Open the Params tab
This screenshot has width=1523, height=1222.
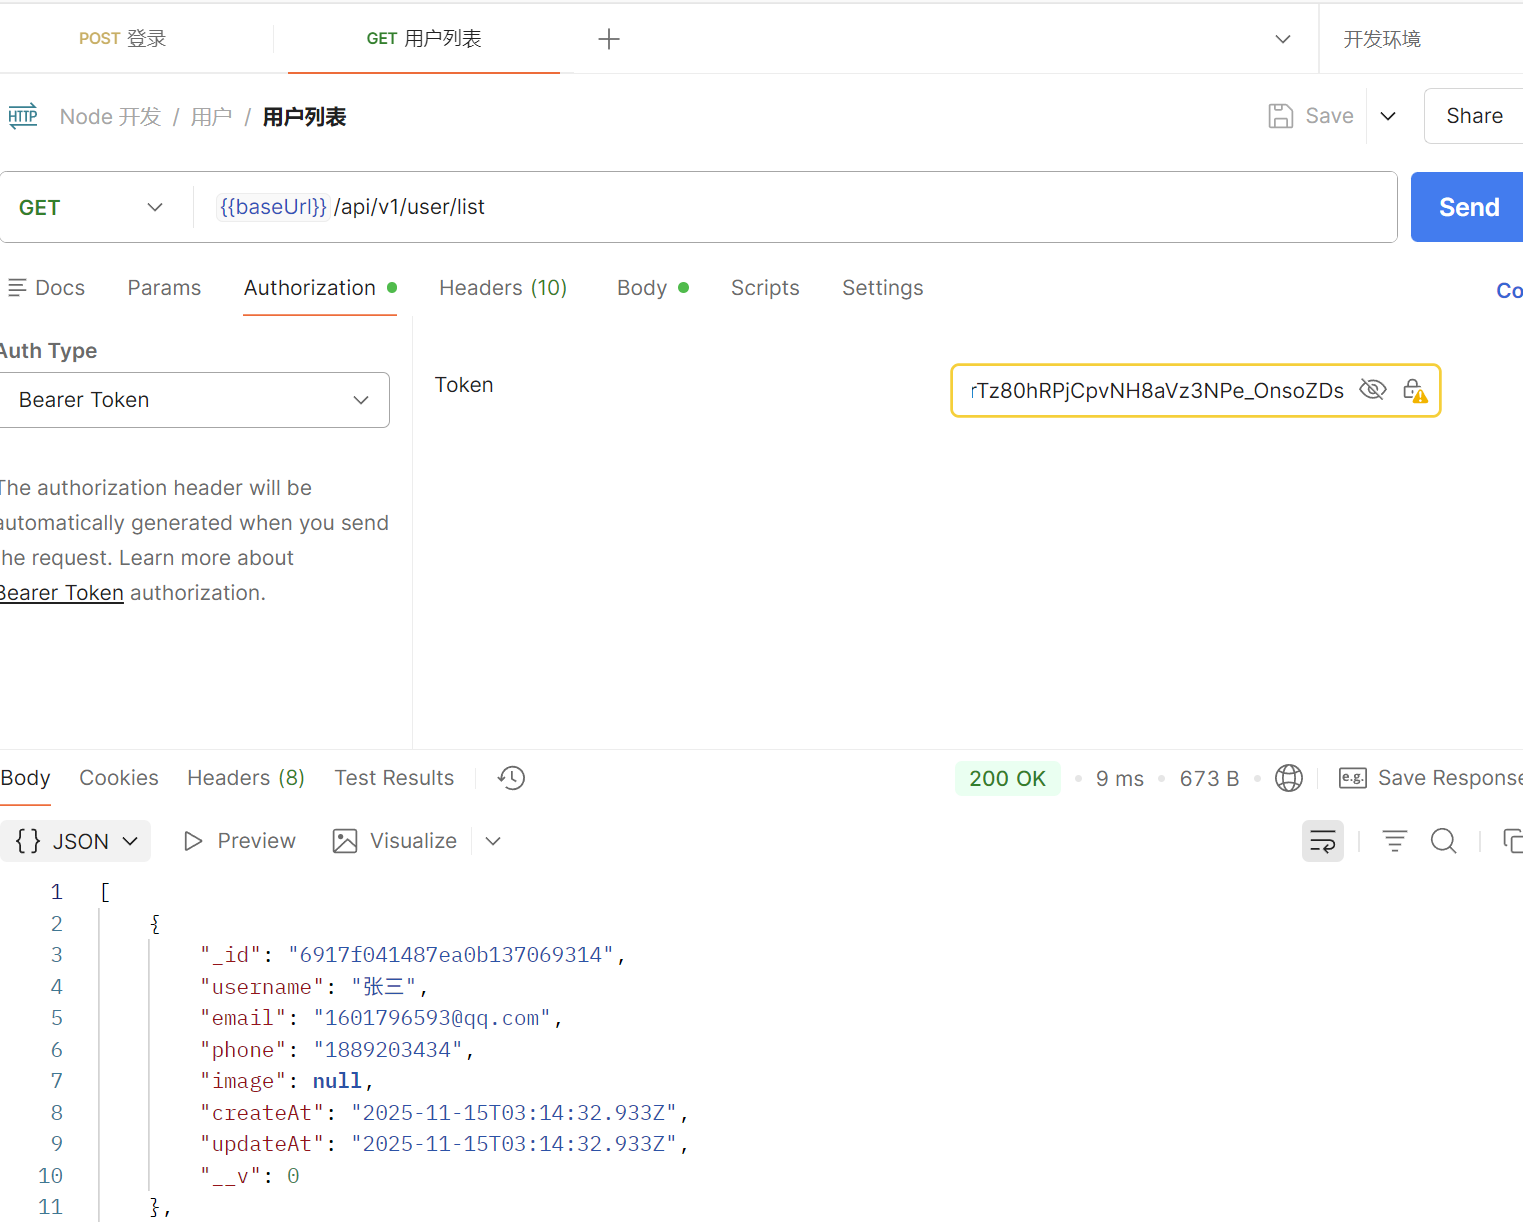point(164,288)
